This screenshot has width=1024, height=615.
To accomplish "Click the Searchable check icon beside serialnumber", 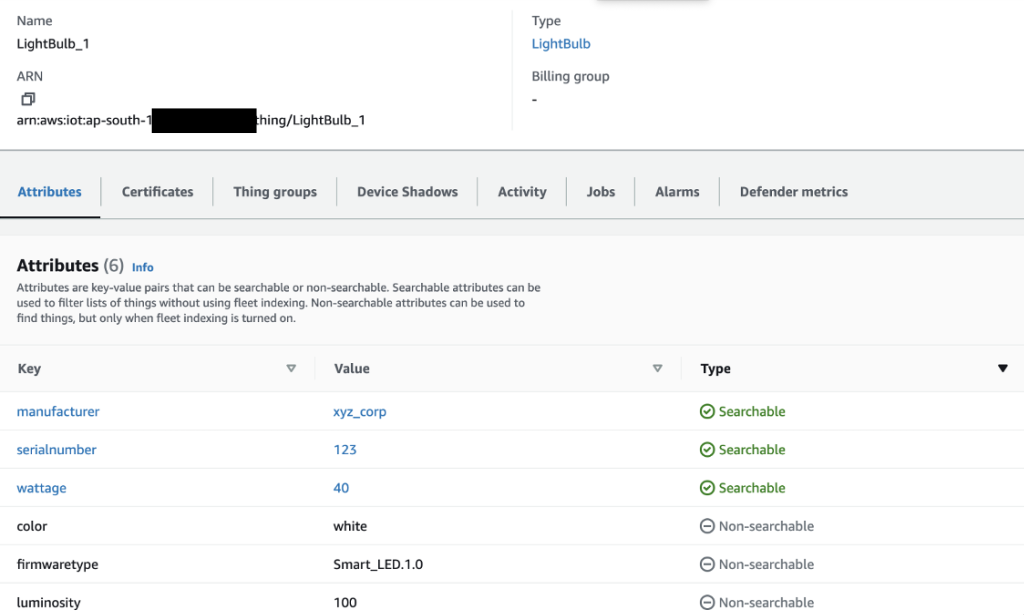I will click(705, 449).
